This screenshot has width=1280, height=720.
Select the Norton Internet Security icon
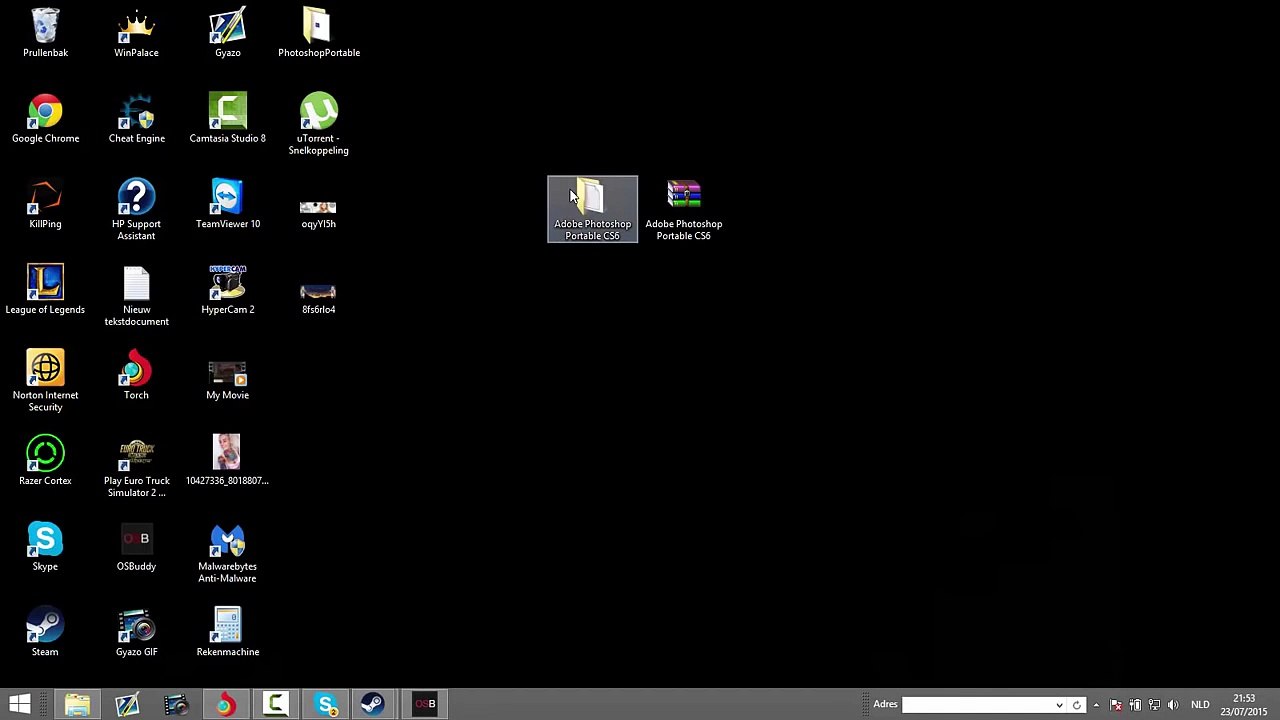pos(45,381)
